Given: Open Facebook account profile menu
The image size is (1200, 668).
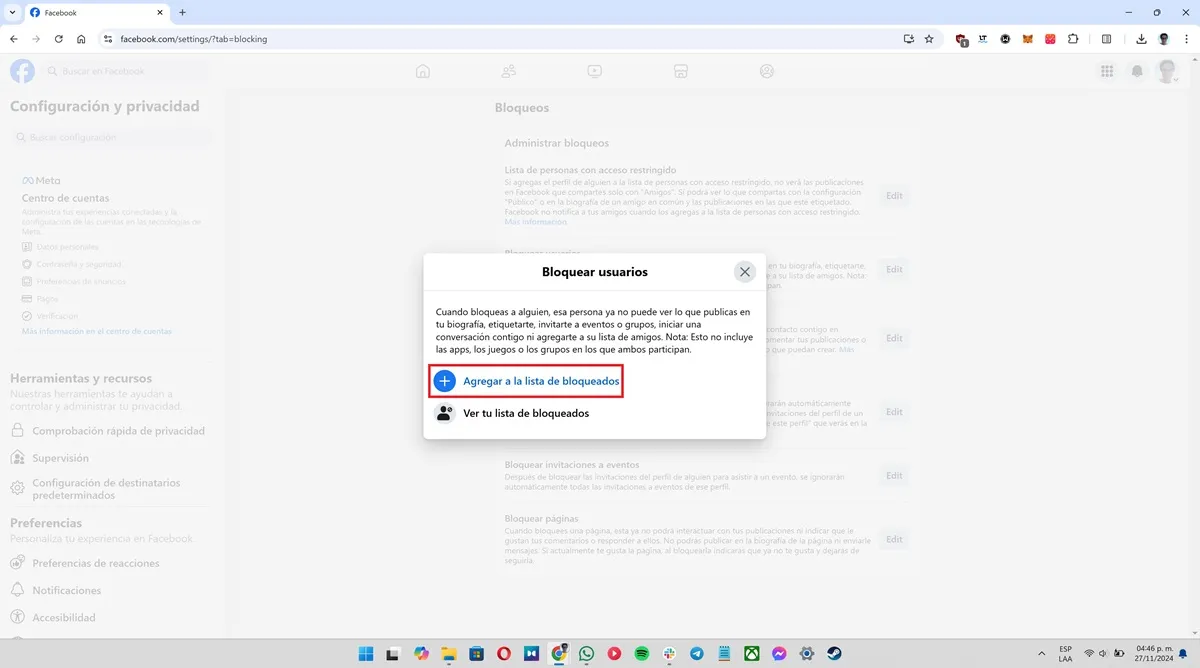Looking at the screenshot, I should tap(1166, 71).
